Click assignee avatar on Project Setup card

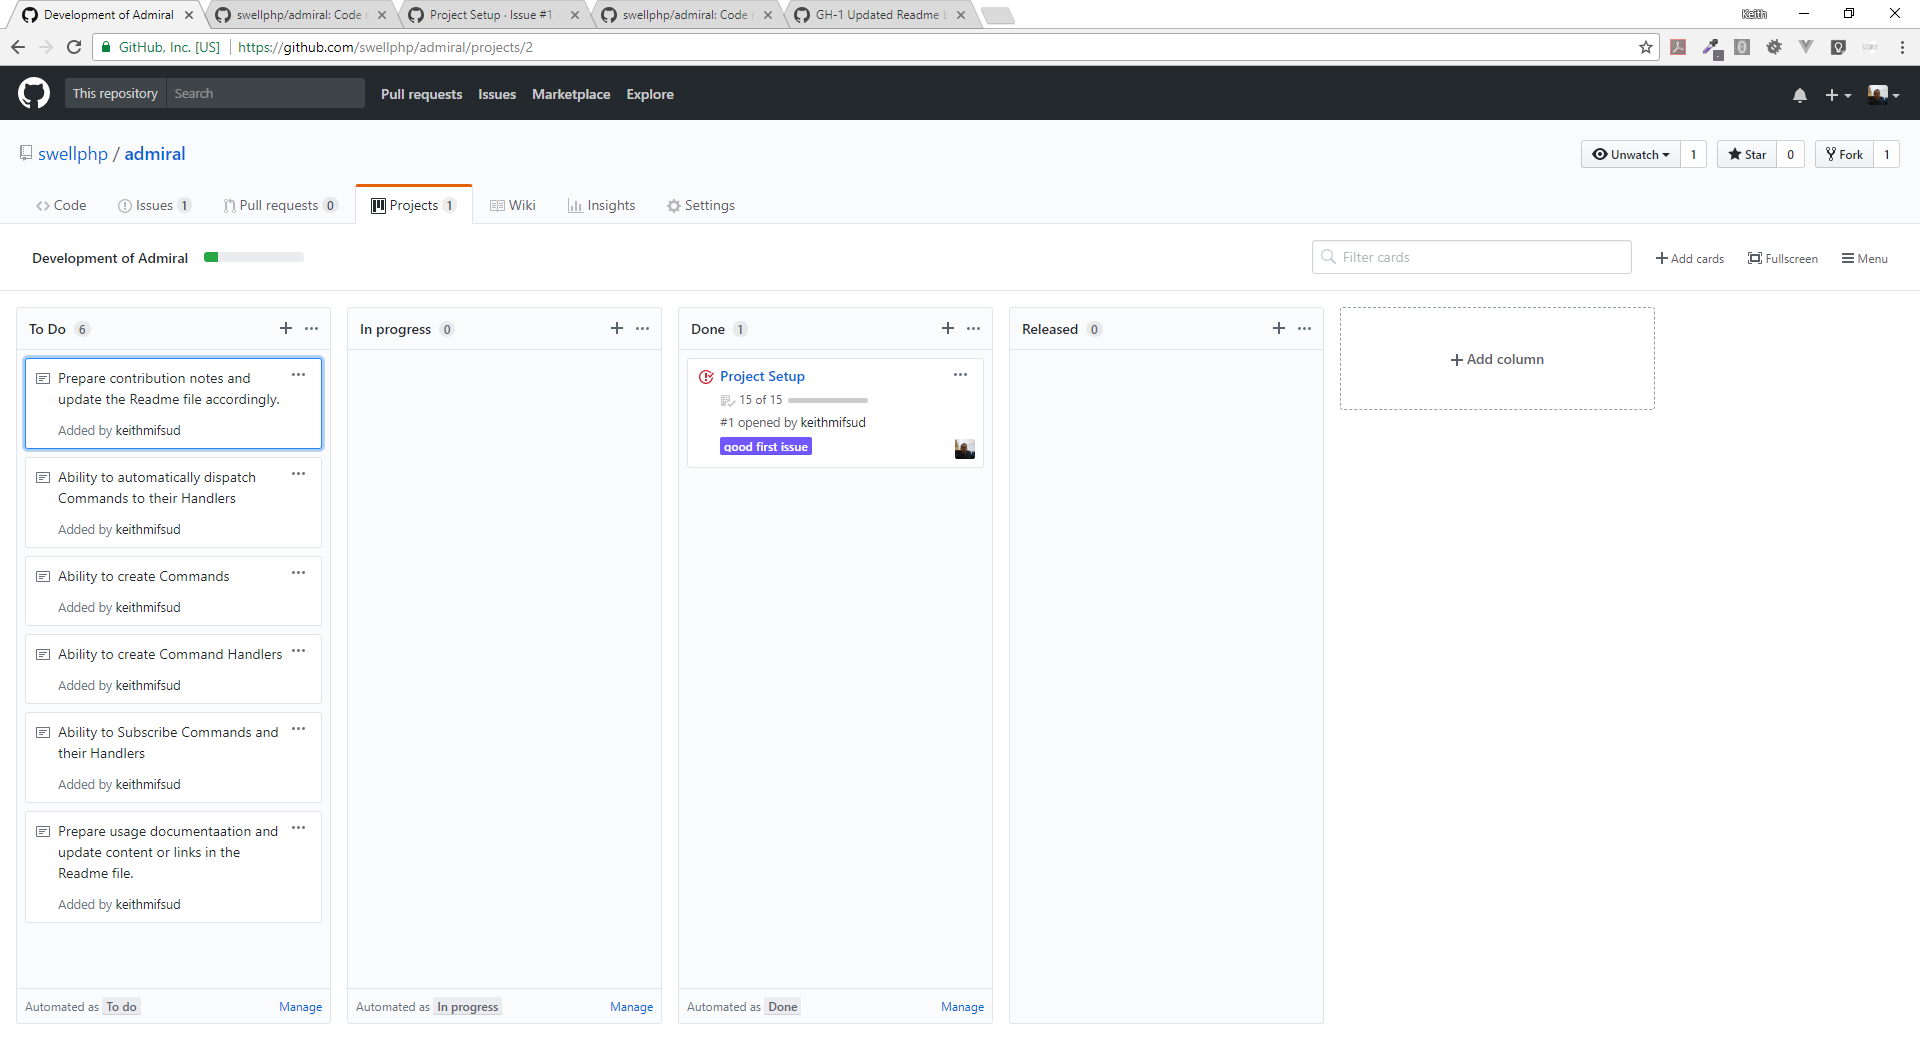point(965,449)
